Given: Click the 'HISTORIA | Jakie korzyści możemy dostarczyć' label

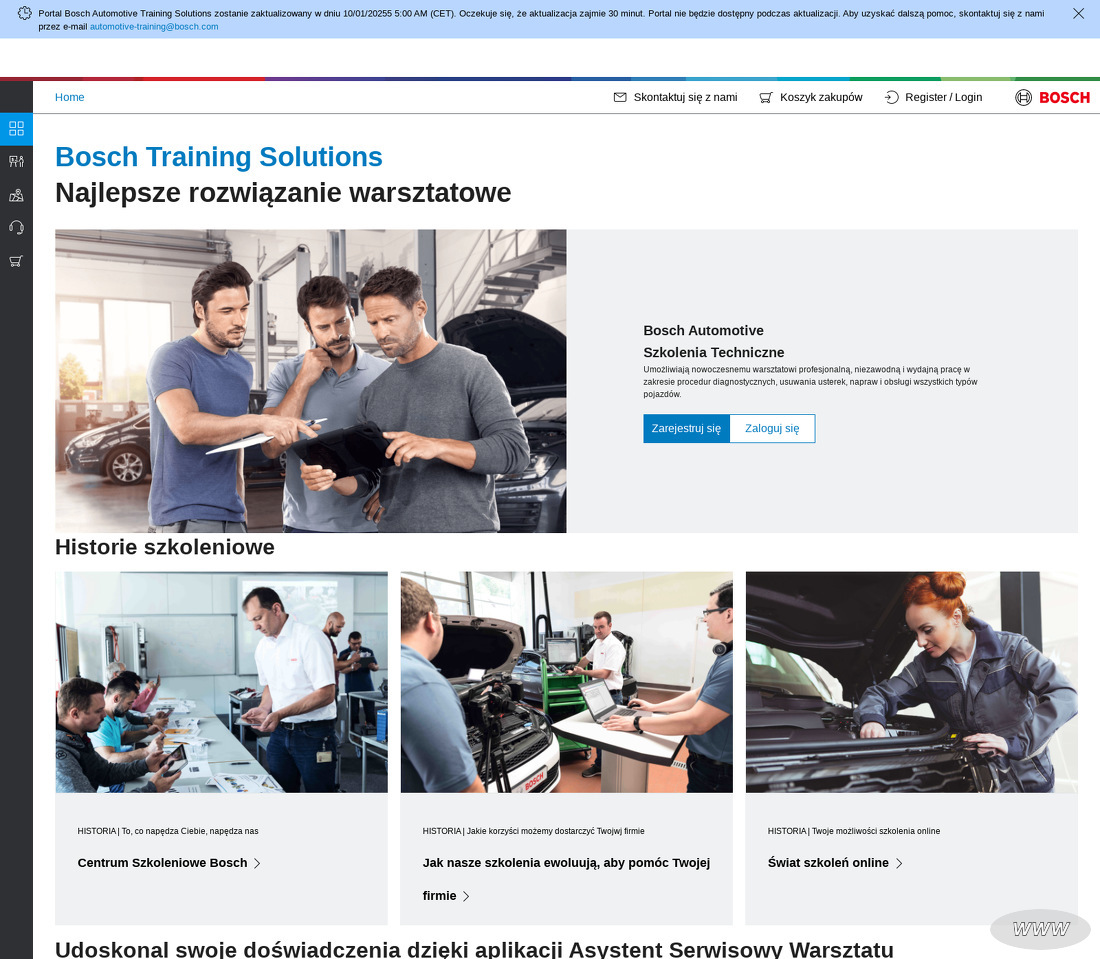Looking at the screenshot, I should click(533, 831).
